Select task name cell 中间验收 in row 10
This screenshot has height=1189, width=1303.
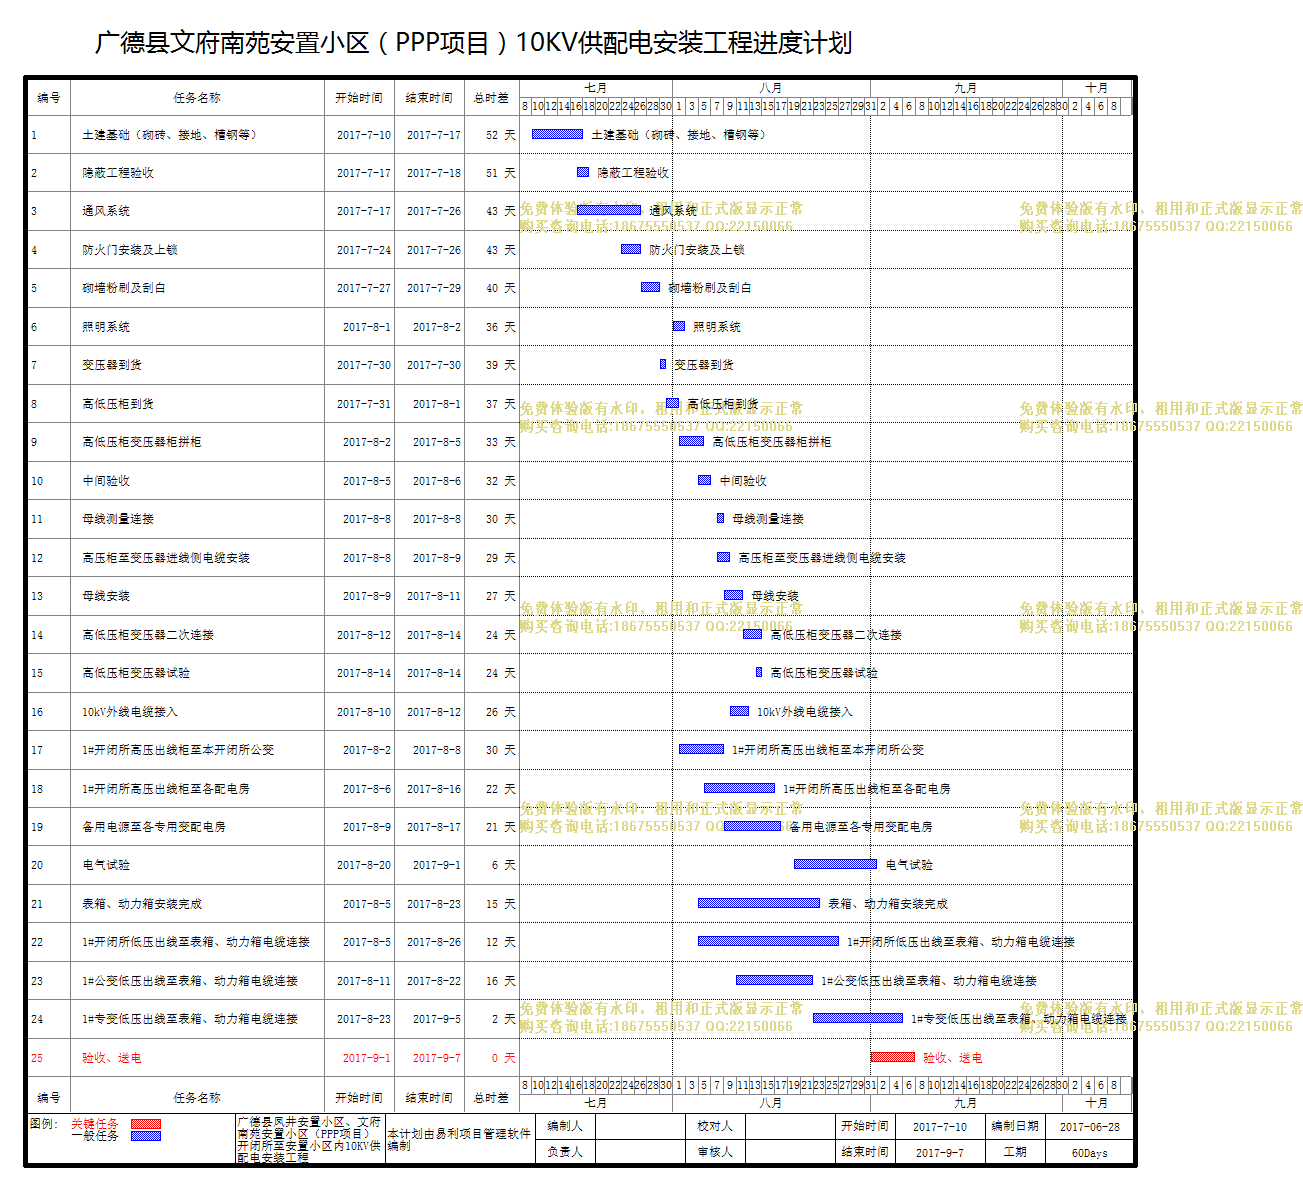tap(106, 481)
